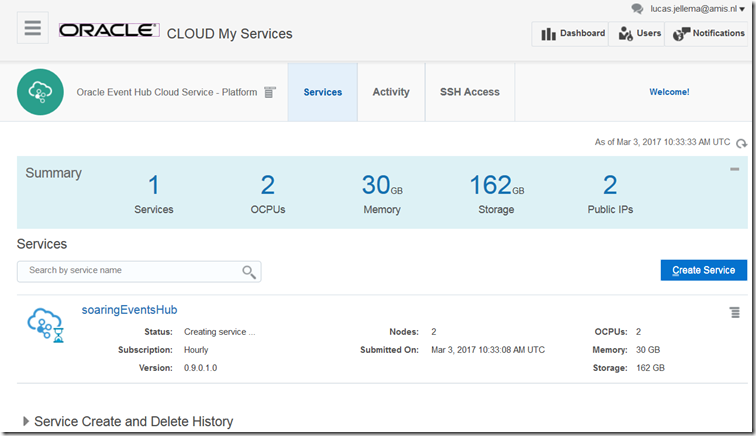Open menu icon beside Event Hub Platform title
The width and height of the screenshot is (756, 436).
click(269, 92)
